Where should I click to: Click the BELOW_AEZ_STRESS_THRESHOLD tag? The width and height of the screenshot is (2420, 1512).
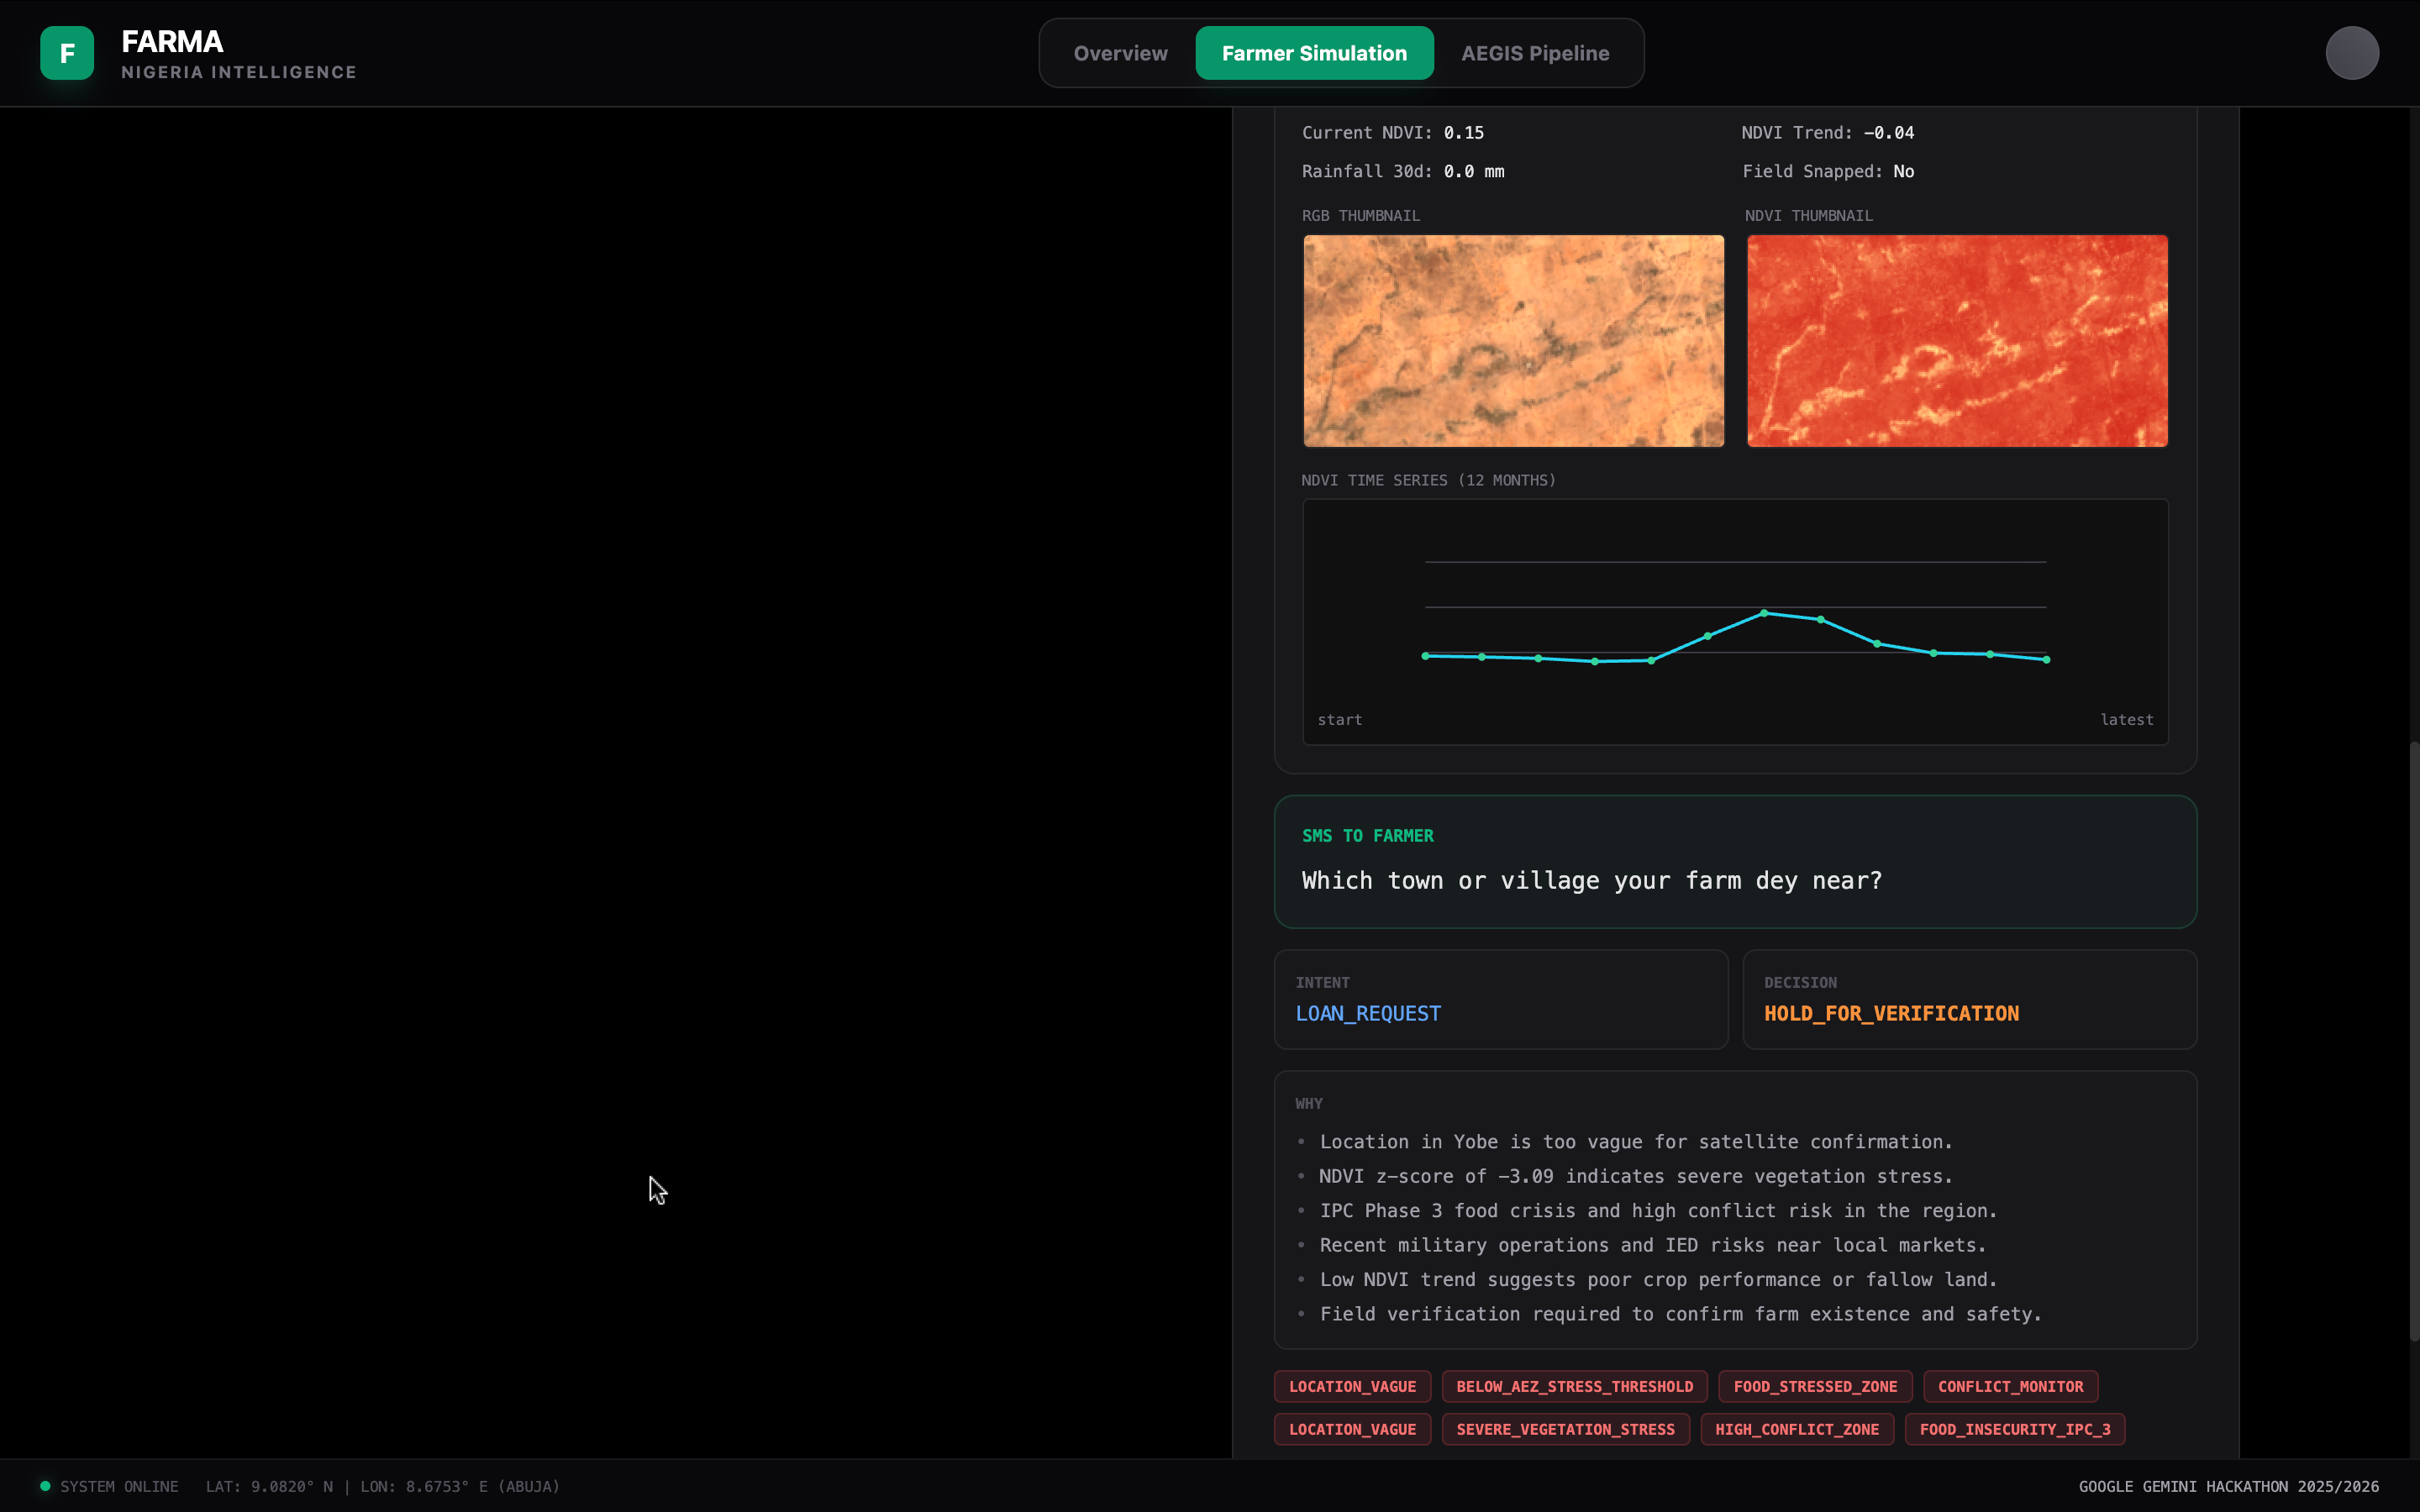coord(1574,1386)
